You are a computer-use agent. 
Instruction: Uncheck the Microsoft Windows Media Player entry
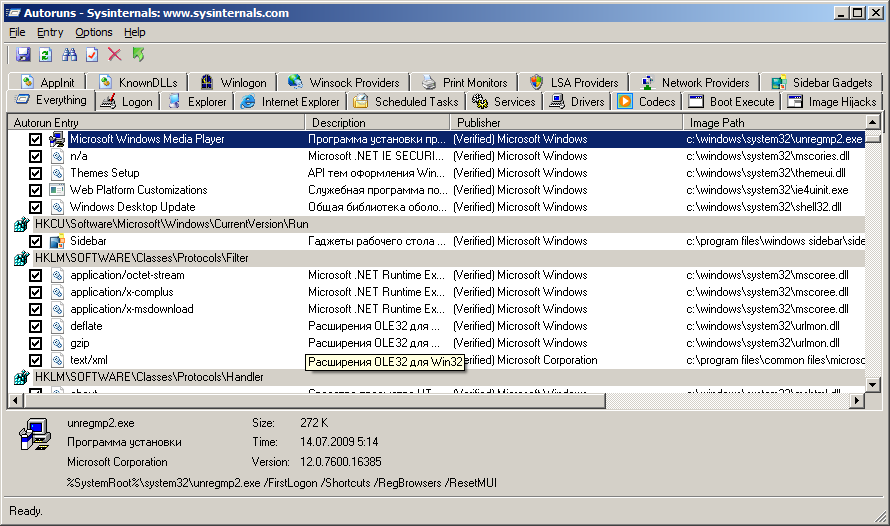(35, 140)
